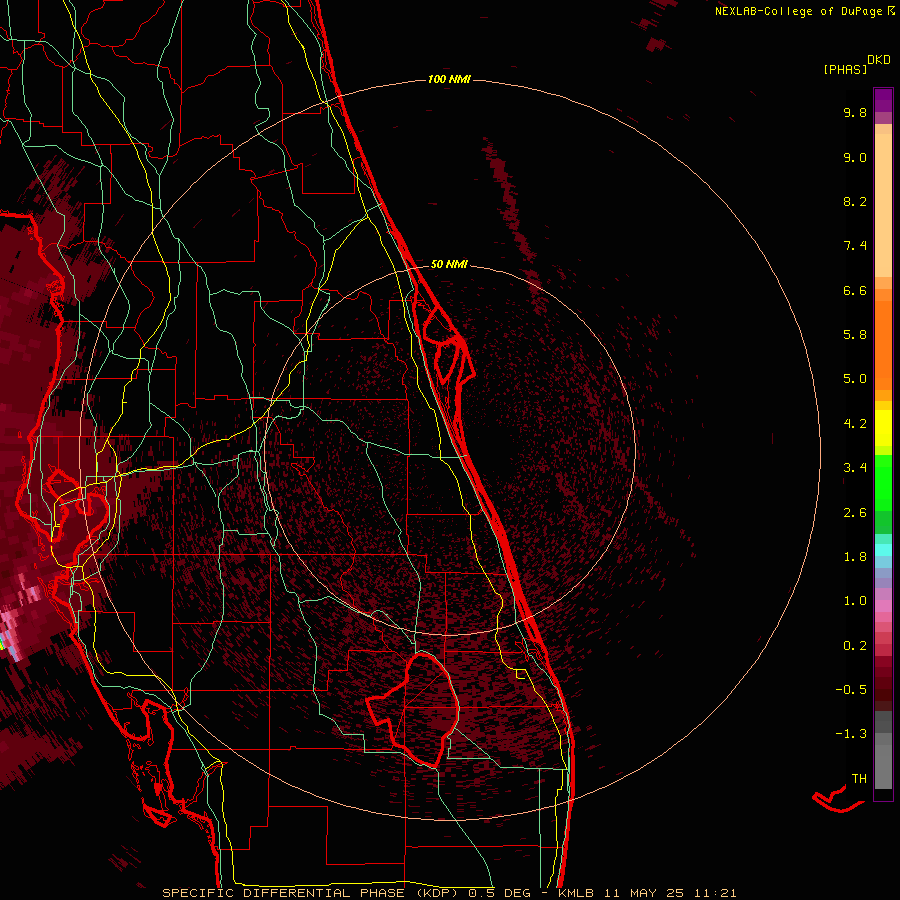
Task: Click the -1.3 value on the color scale
Action: point(851,734)
